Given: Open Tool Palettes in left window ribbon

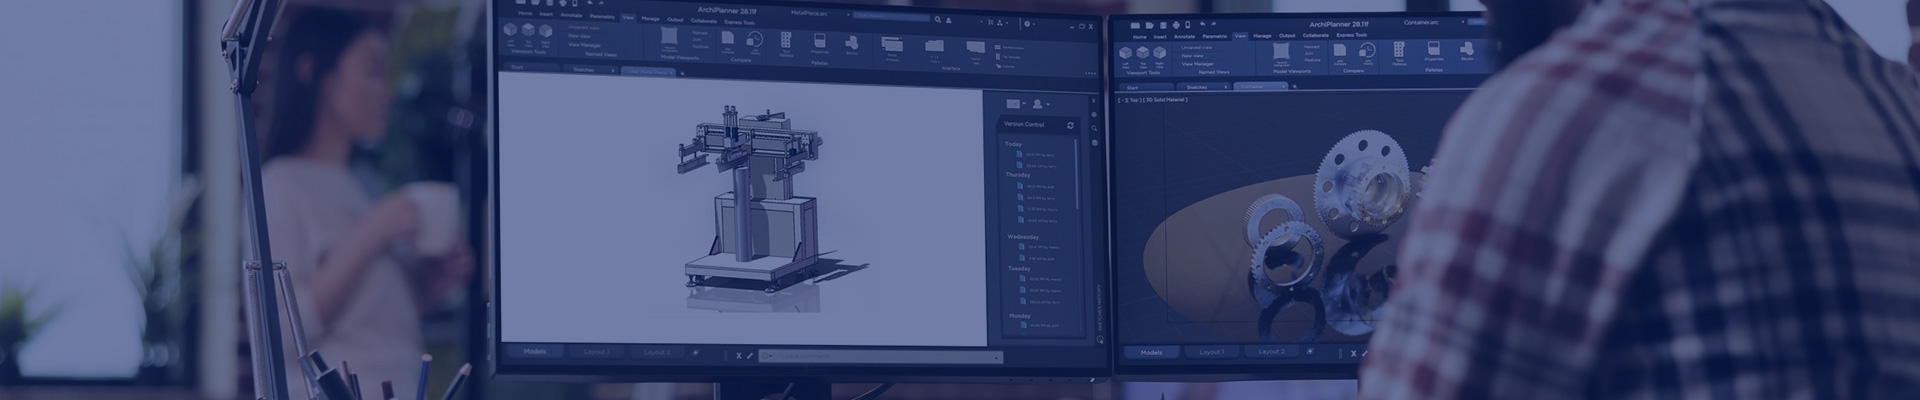Looking at the screenshot, I should [786, 42].
